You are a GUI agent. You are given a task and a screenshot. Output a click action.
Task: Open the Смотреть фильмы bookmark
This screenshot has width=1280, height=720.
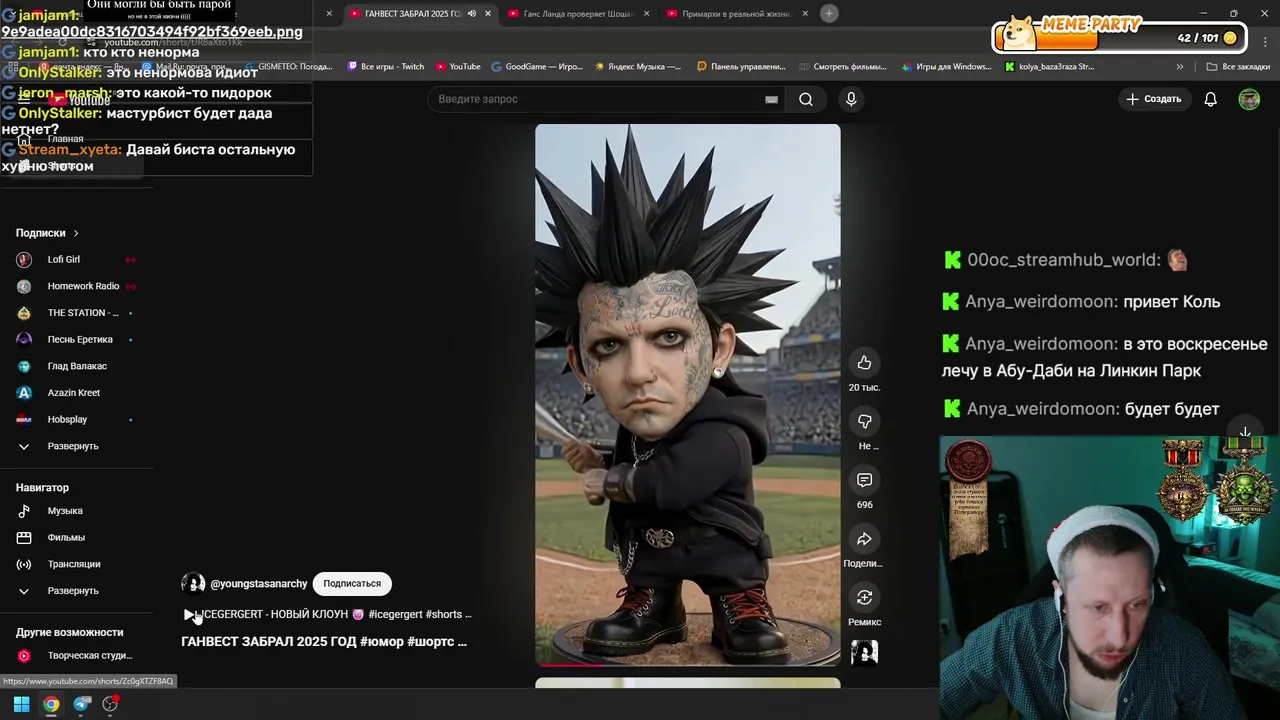[843, 67]
